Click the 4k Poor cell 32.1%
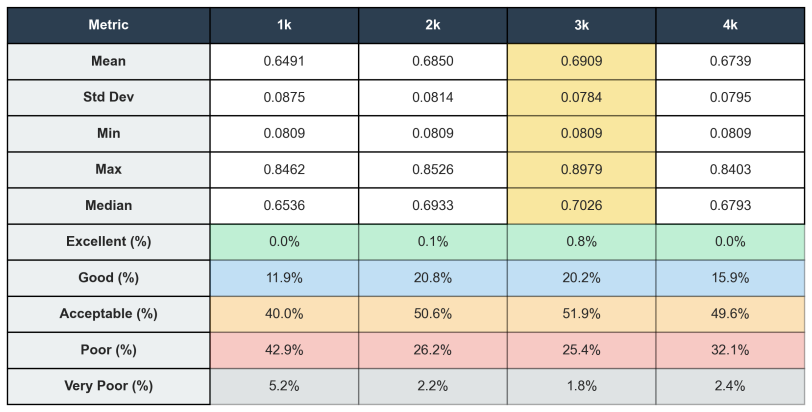 click(x=730, y=350)
